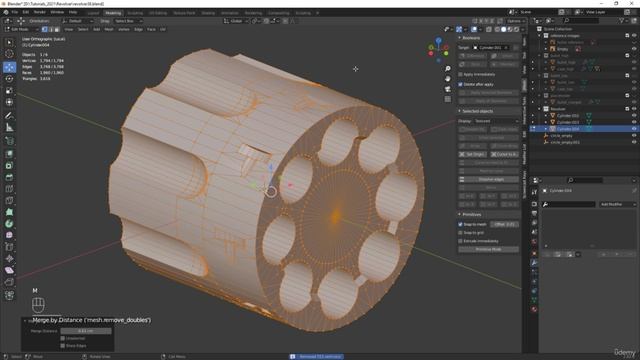Screen dimensions: 640x360
Task: Collapse the Booleans panel
Action: point(460,38)
